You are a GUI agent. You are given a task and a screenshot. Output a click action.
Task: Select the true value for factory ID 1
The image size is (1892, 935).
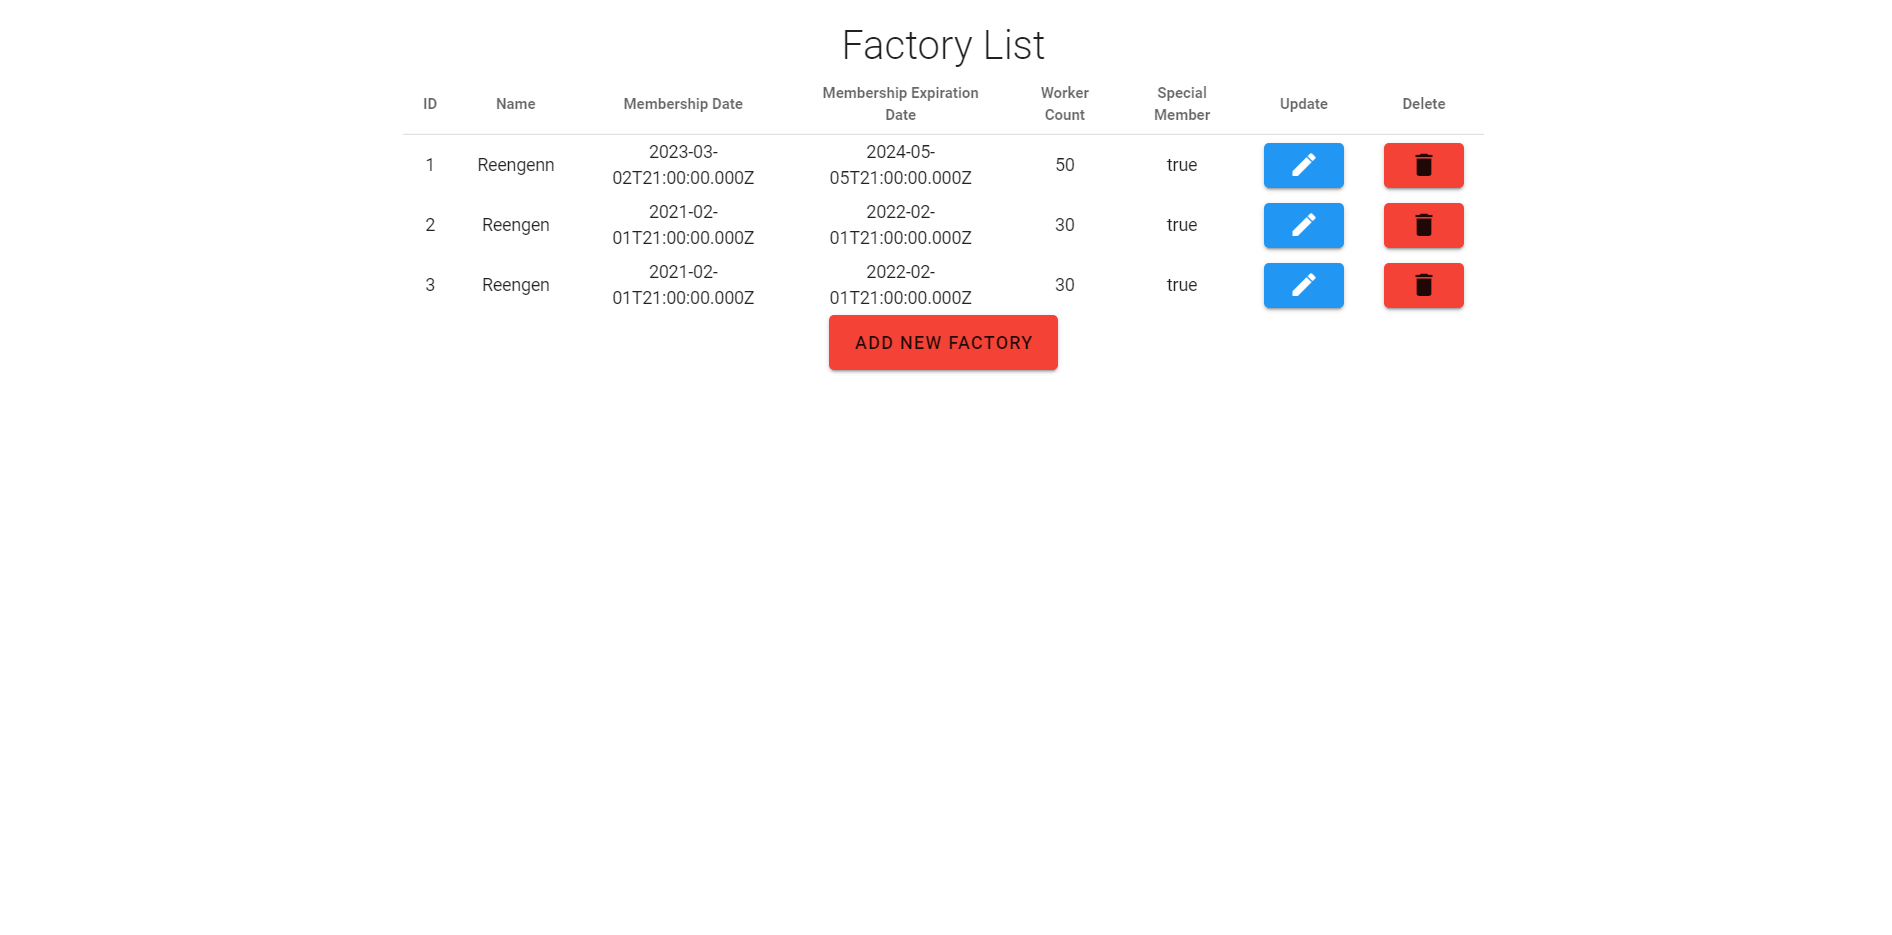pyautogui.click(x=1181, y=165)
